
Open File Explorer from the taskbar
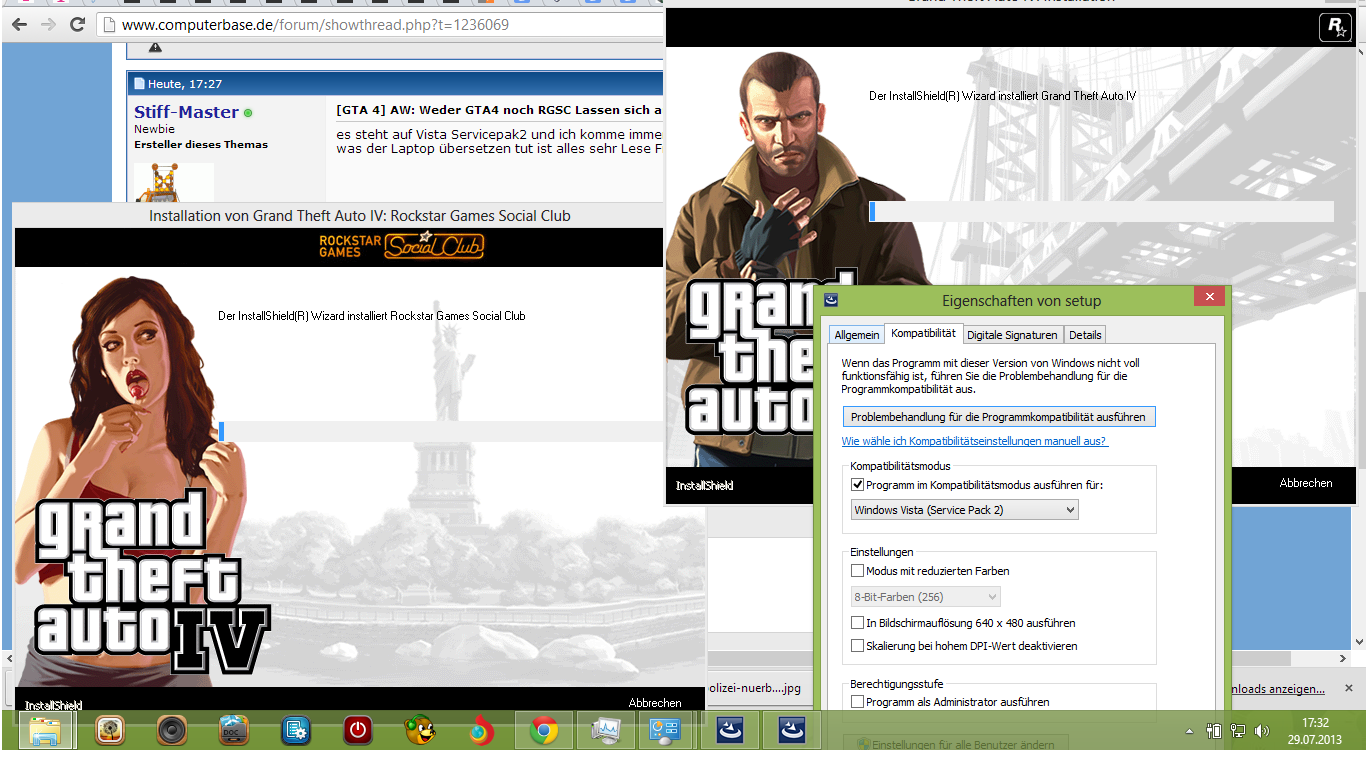46,732
